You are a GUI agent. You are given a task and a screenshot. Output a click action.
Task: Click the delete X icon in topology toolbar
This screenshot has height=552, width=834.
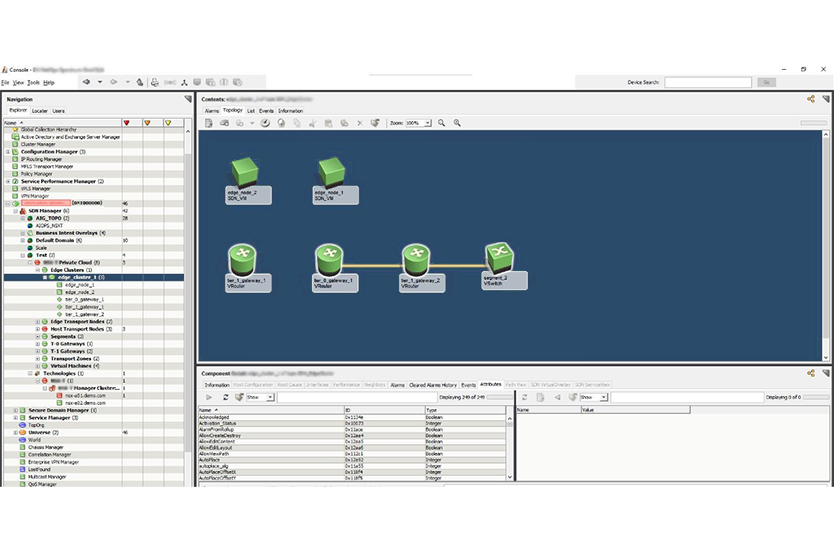click(359, 123)
